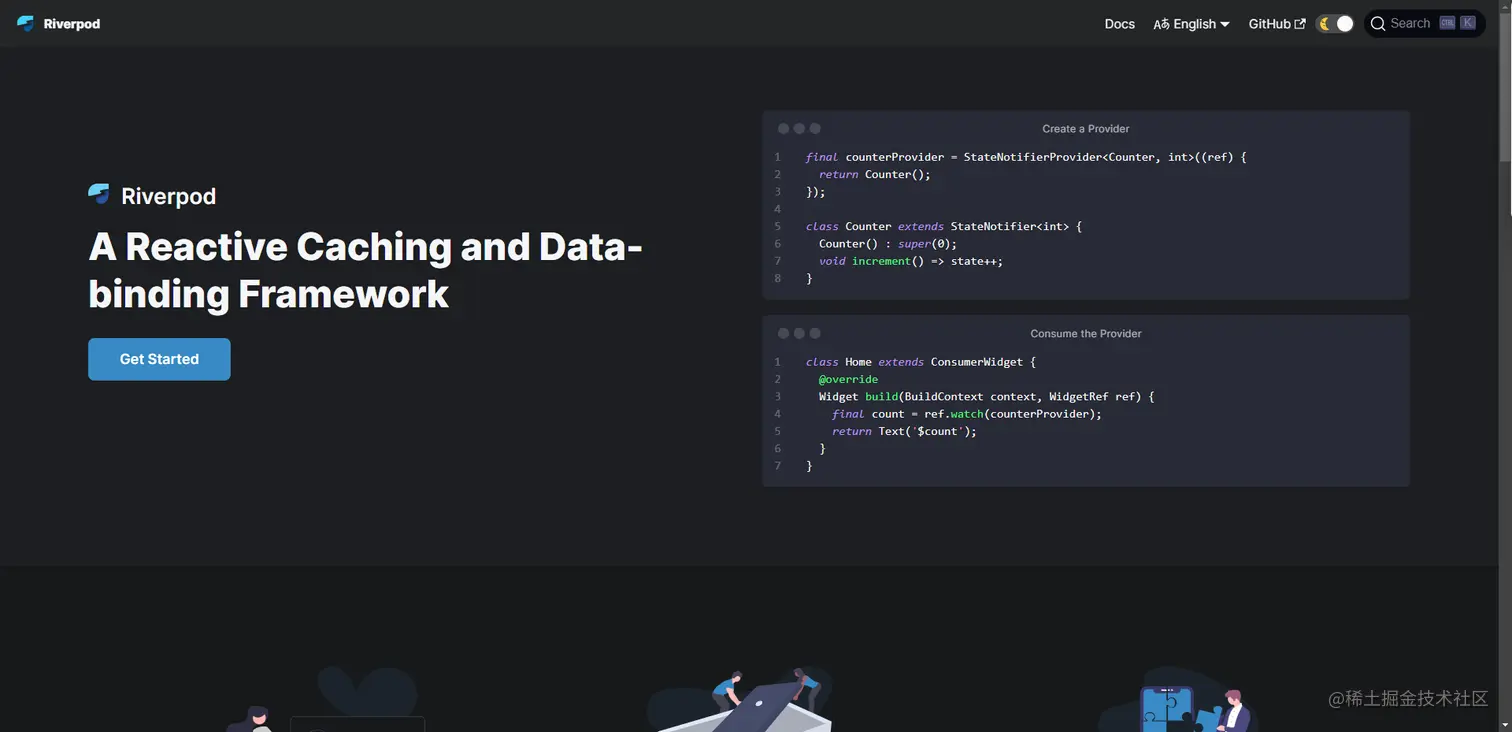Click the Riverpod hero title text

pyautogui.click(x=168, y=196)
